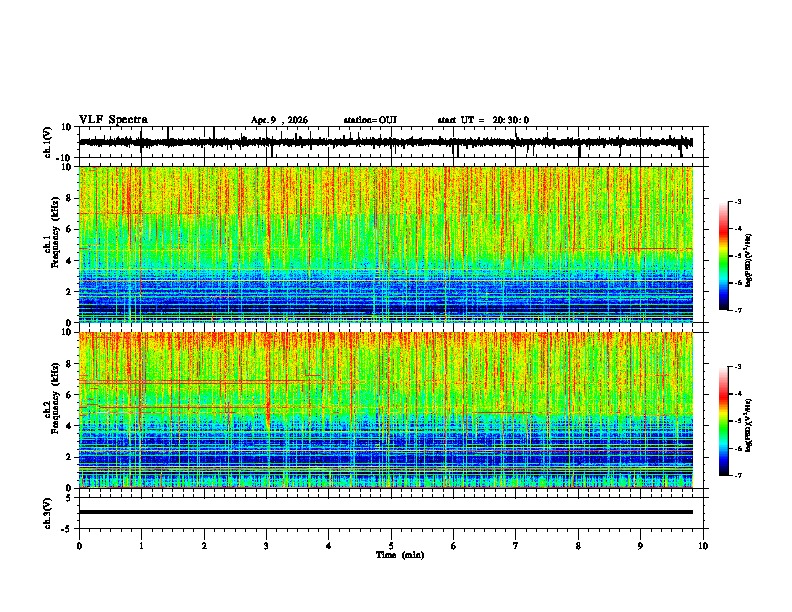792x612 pixels.
Task: Click the "-7" label on ch.2 color scale
Action: point(737,476)
